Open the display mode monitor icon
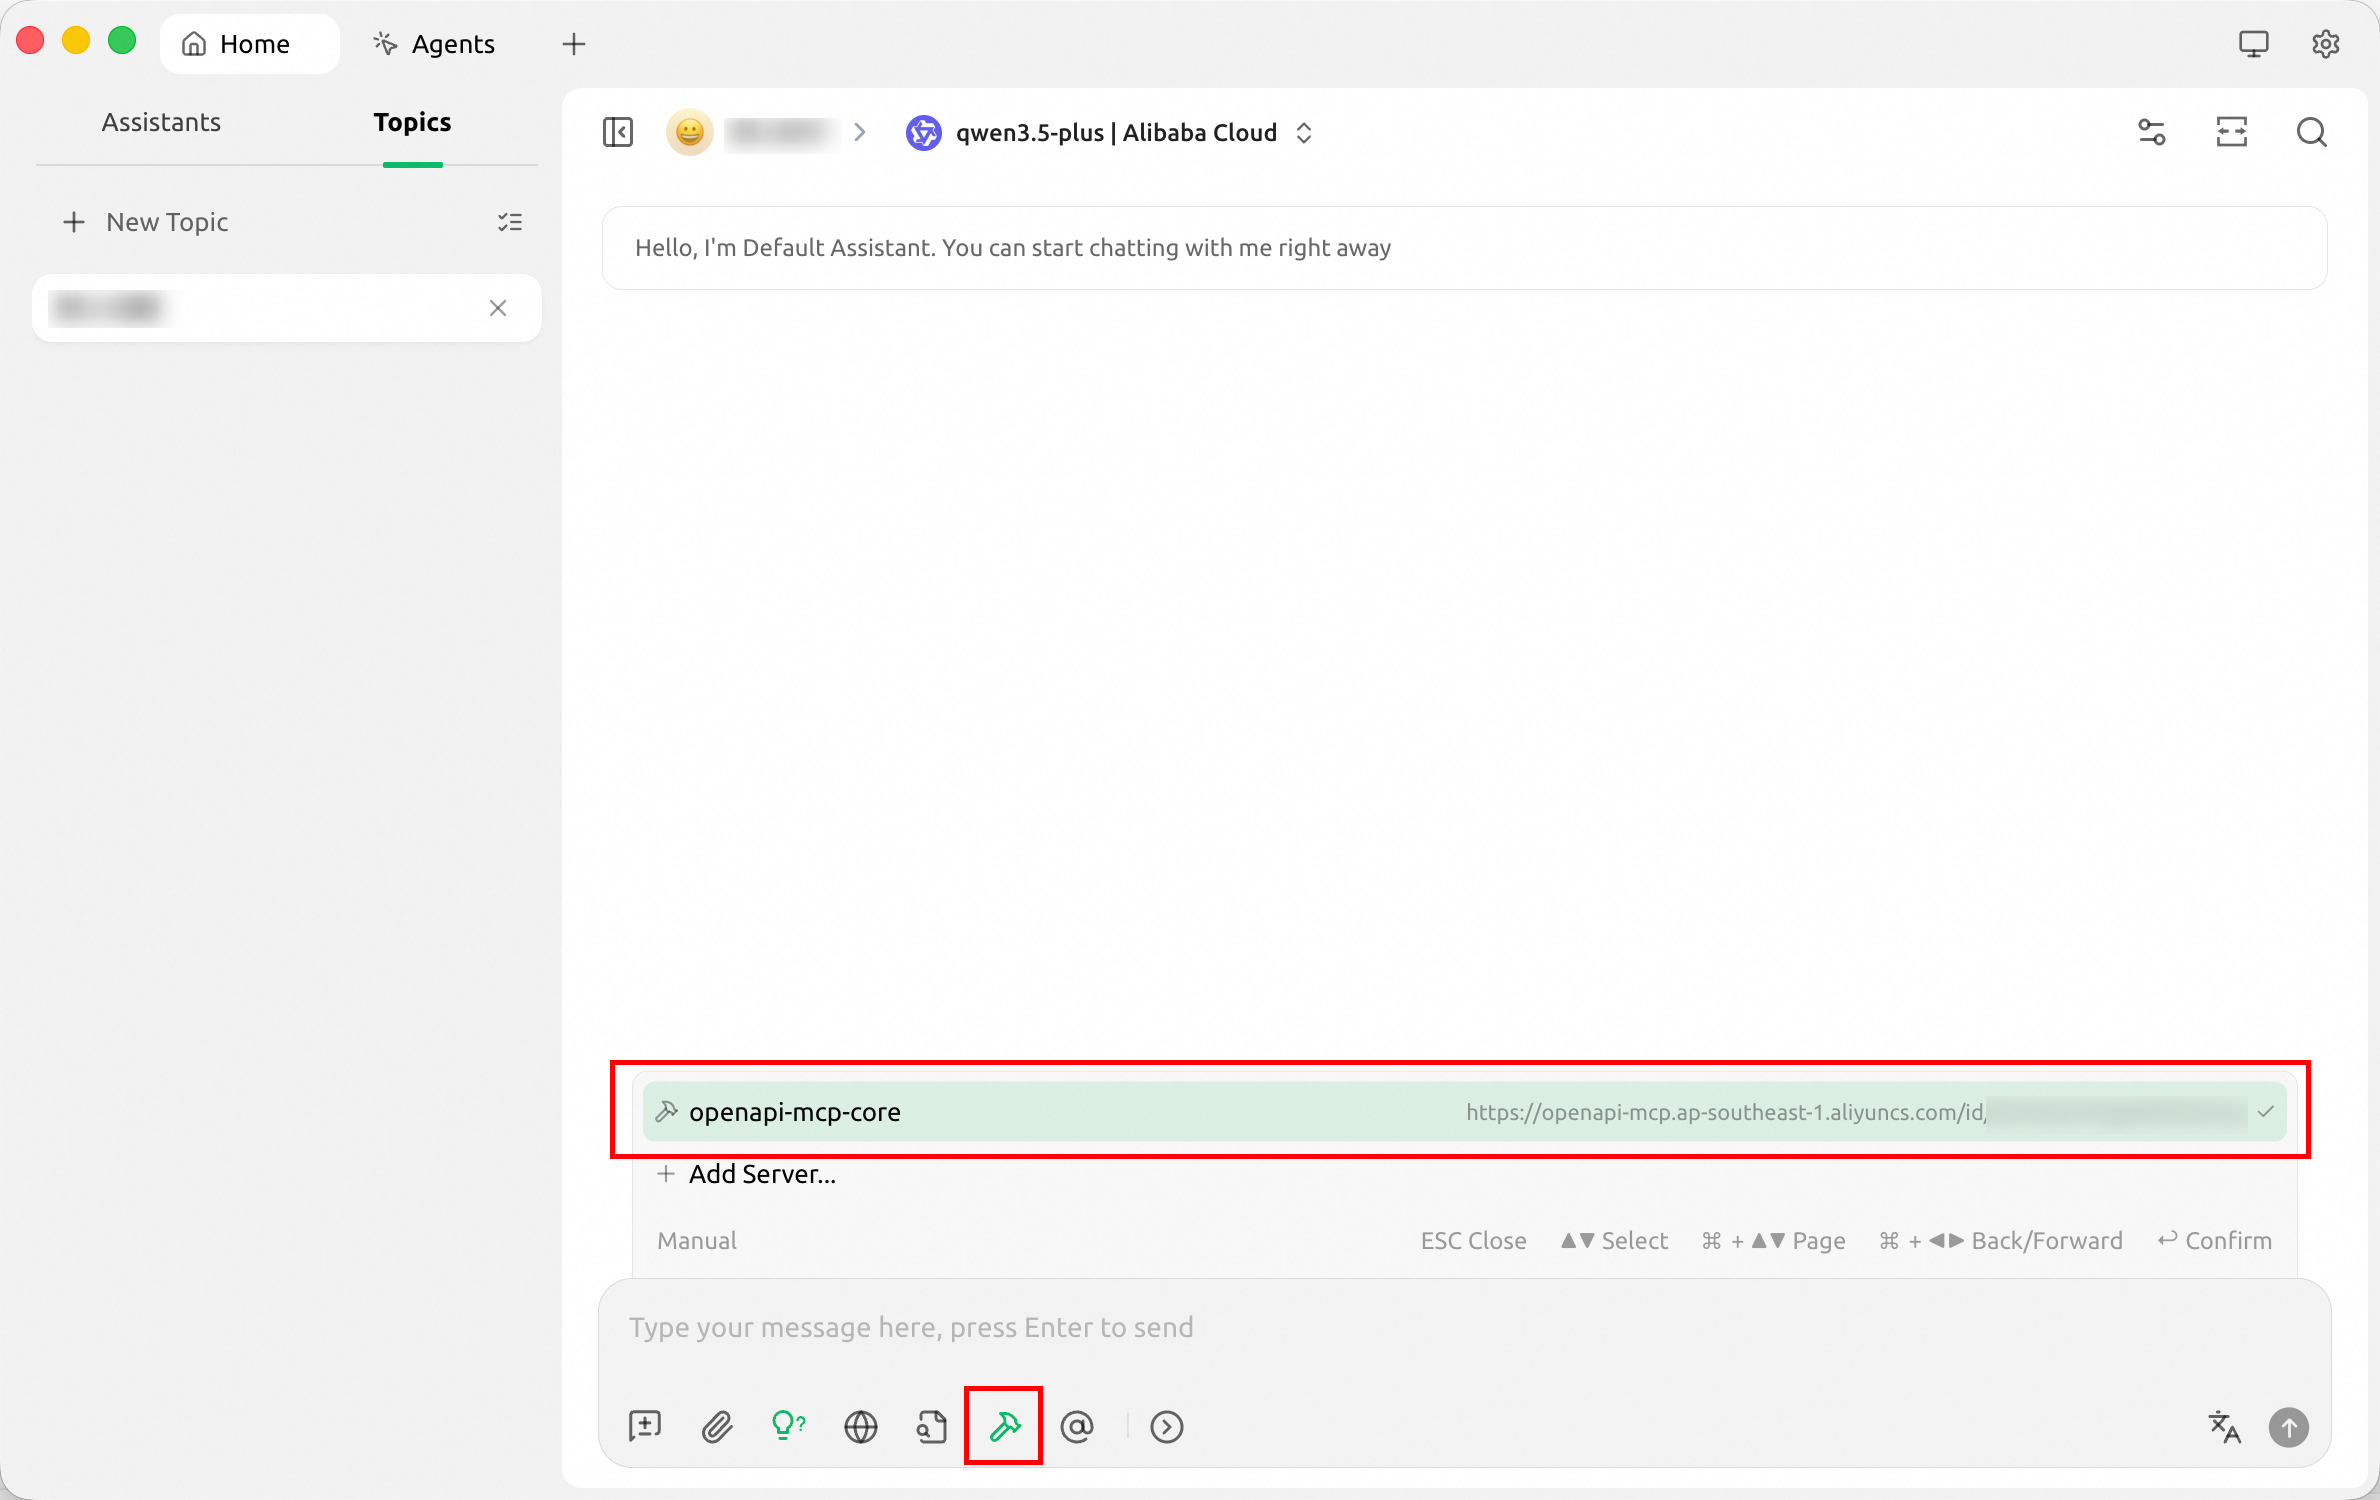This screenshot has width=2380, height=1500. (x=2253, y=44)
